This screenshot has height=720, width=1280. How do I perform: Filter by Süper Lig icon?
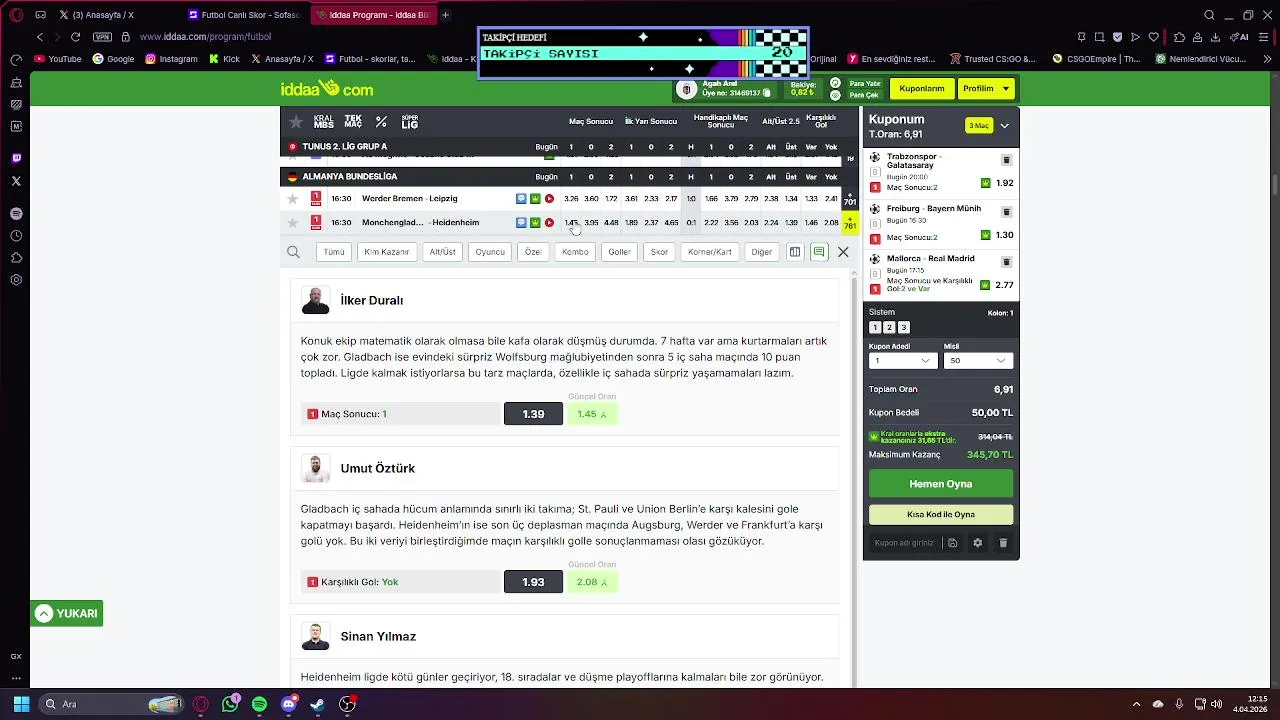[410, 122]
